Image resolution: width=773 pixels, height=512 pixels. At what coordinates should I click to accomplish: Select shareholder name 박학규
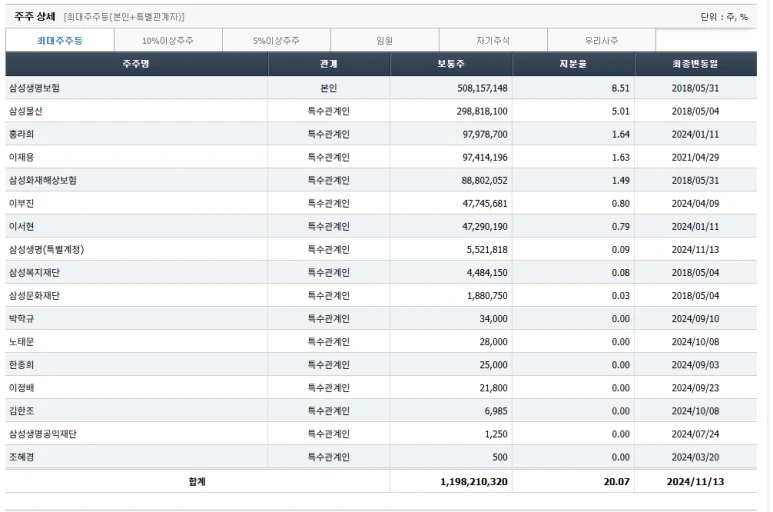click(21, 319)
